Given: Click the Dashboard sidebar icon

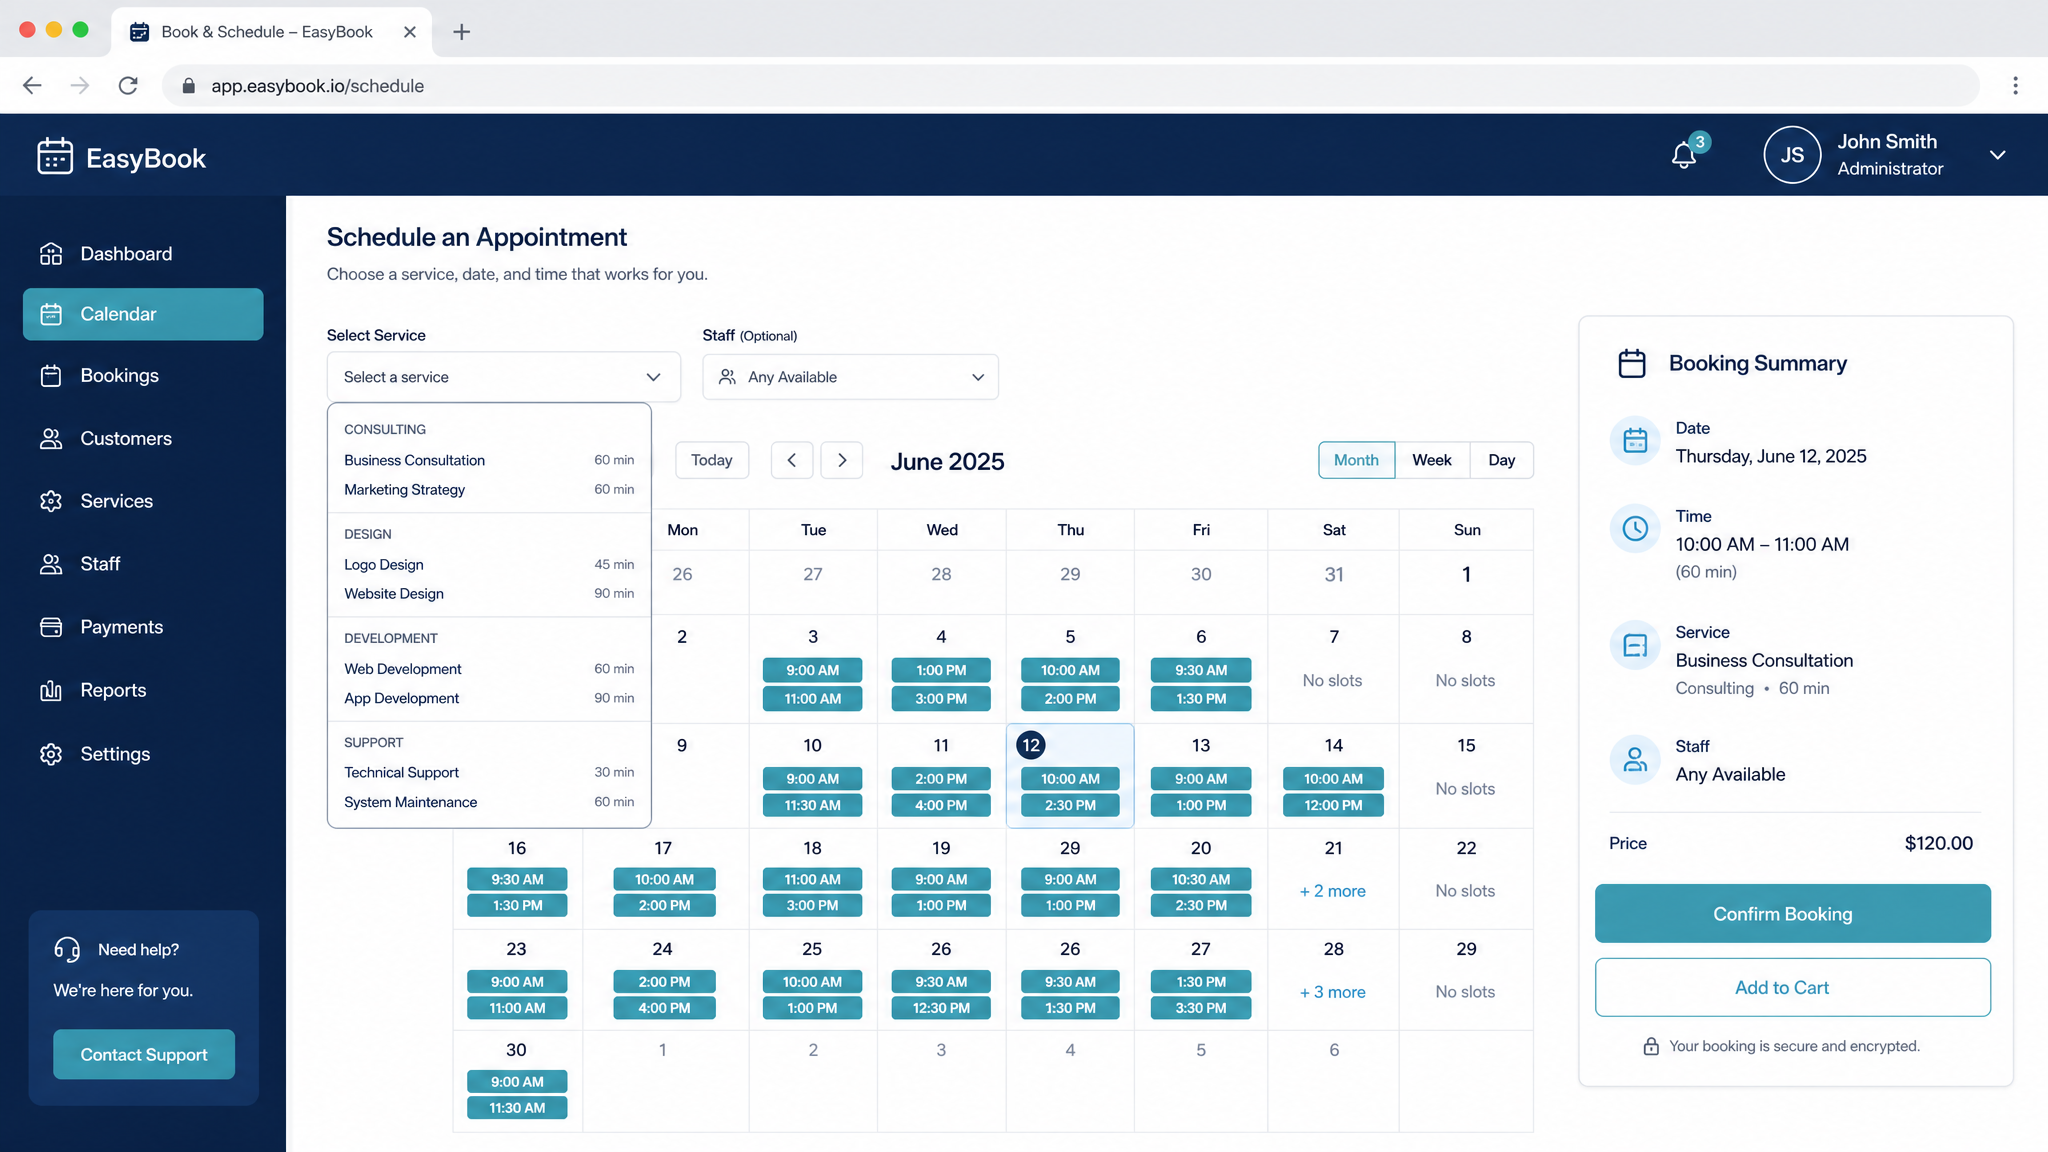Looking at the screenshot, I should tap(51, 254).
